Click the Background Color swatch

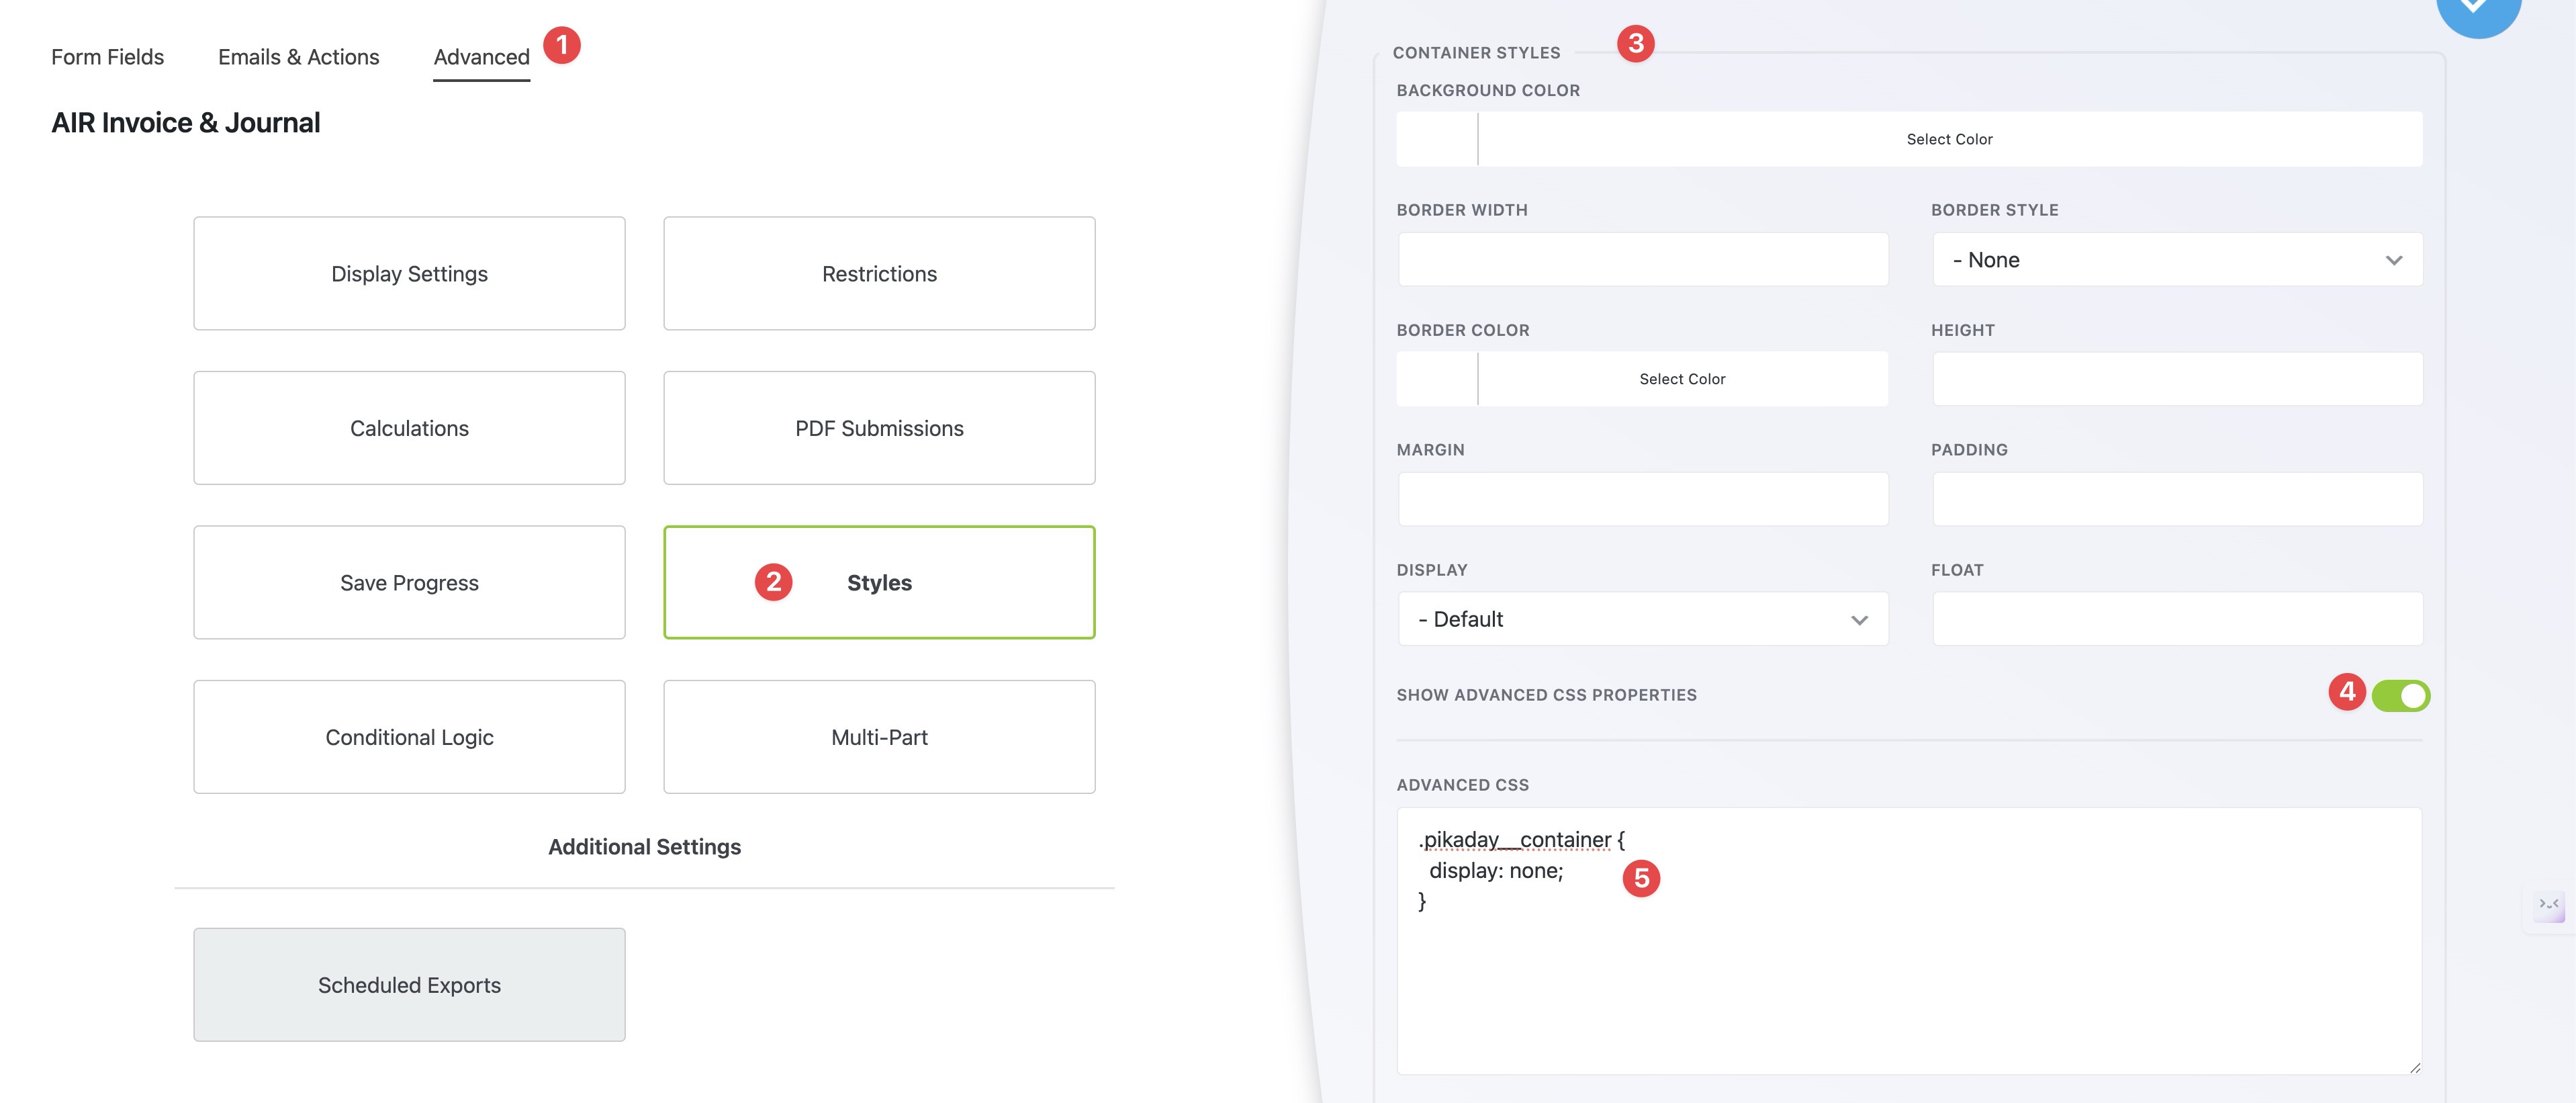1437,139
